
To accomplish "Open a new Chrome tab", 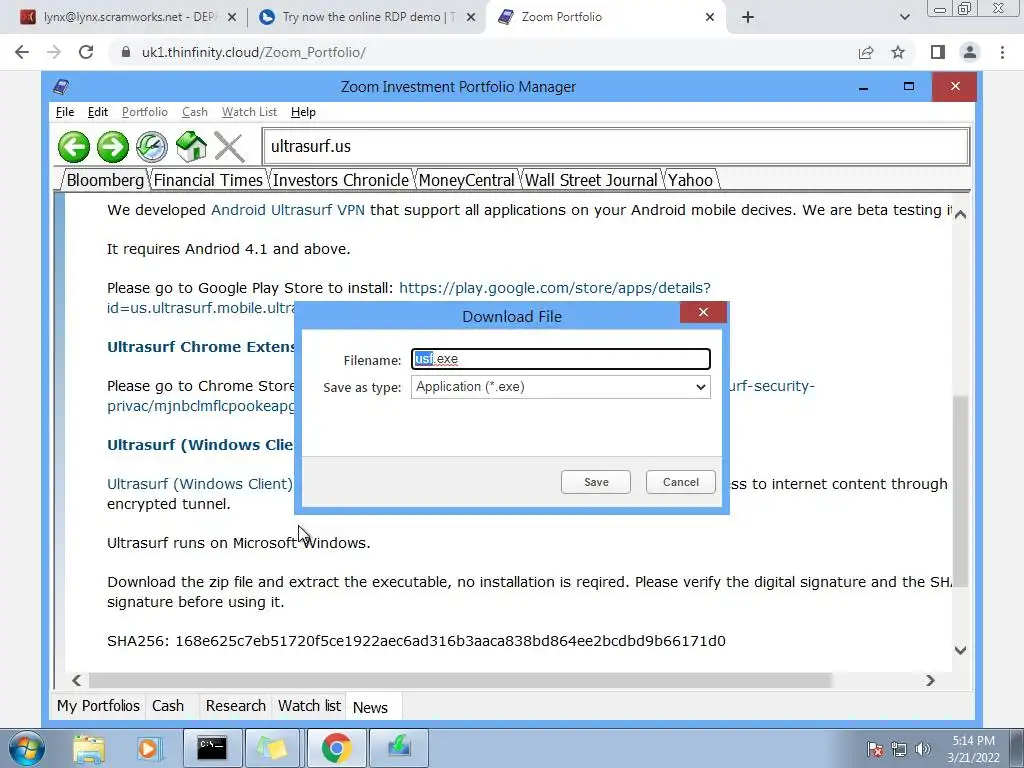I will point(748,17).
